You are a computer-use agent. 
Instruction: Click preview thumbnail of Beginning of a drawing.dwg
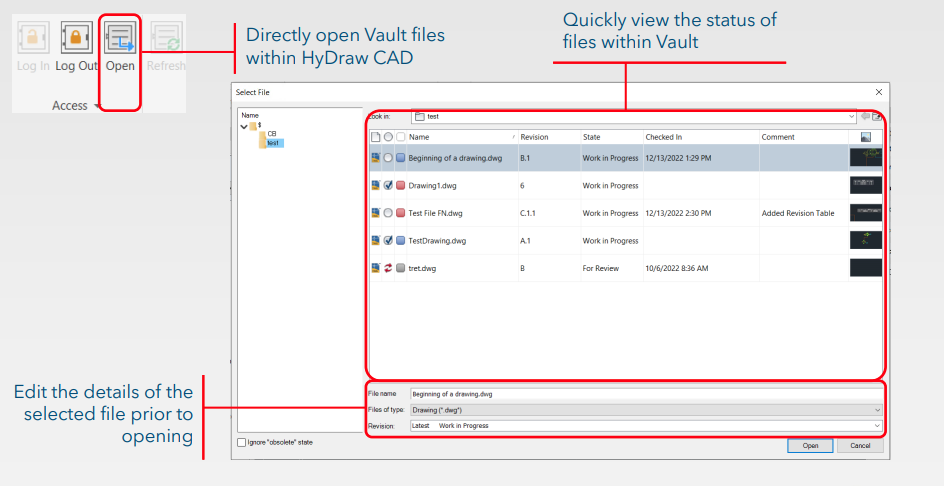866,157
